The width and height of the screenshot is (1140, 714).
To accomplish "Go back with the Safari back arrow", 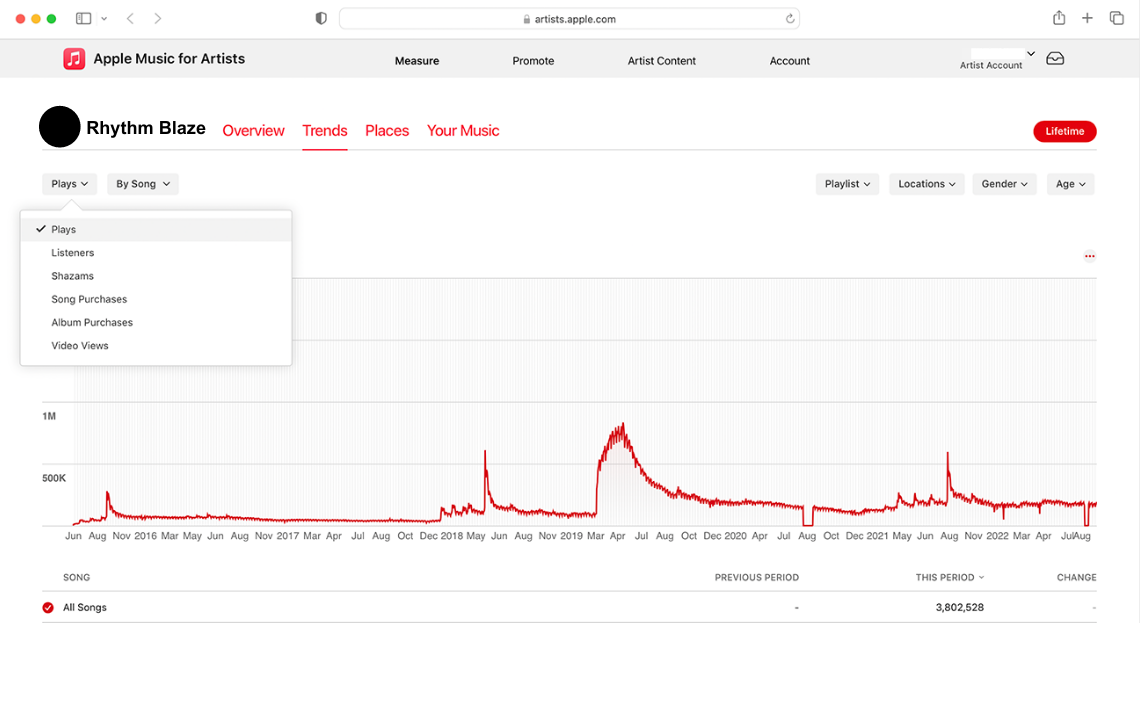I will point(130,19).
